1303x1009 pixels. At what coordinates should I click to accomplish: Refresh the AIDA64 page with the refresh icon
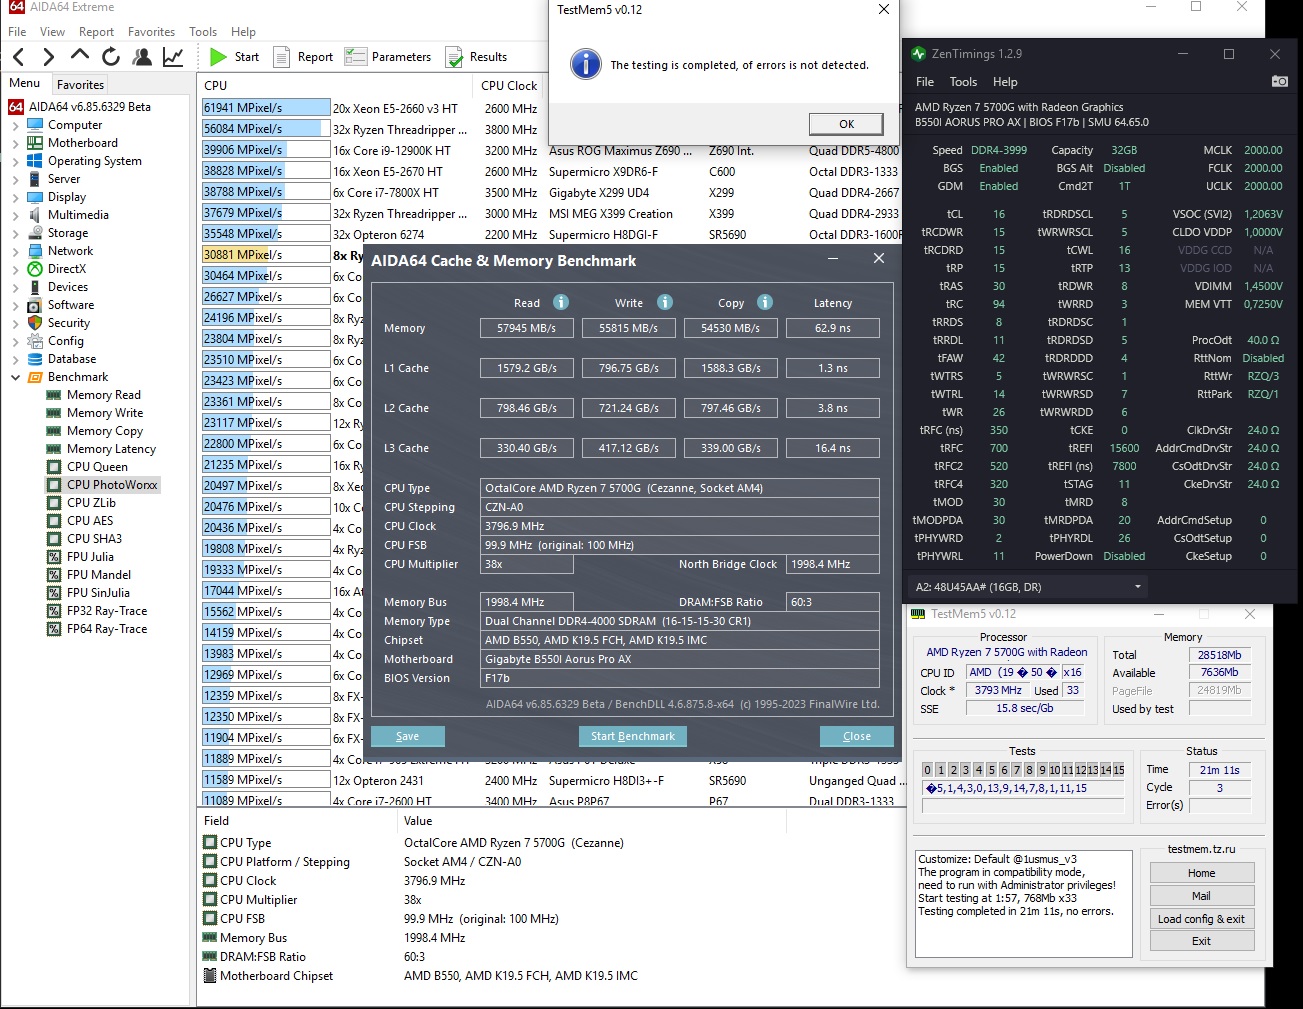pos(111,57)
